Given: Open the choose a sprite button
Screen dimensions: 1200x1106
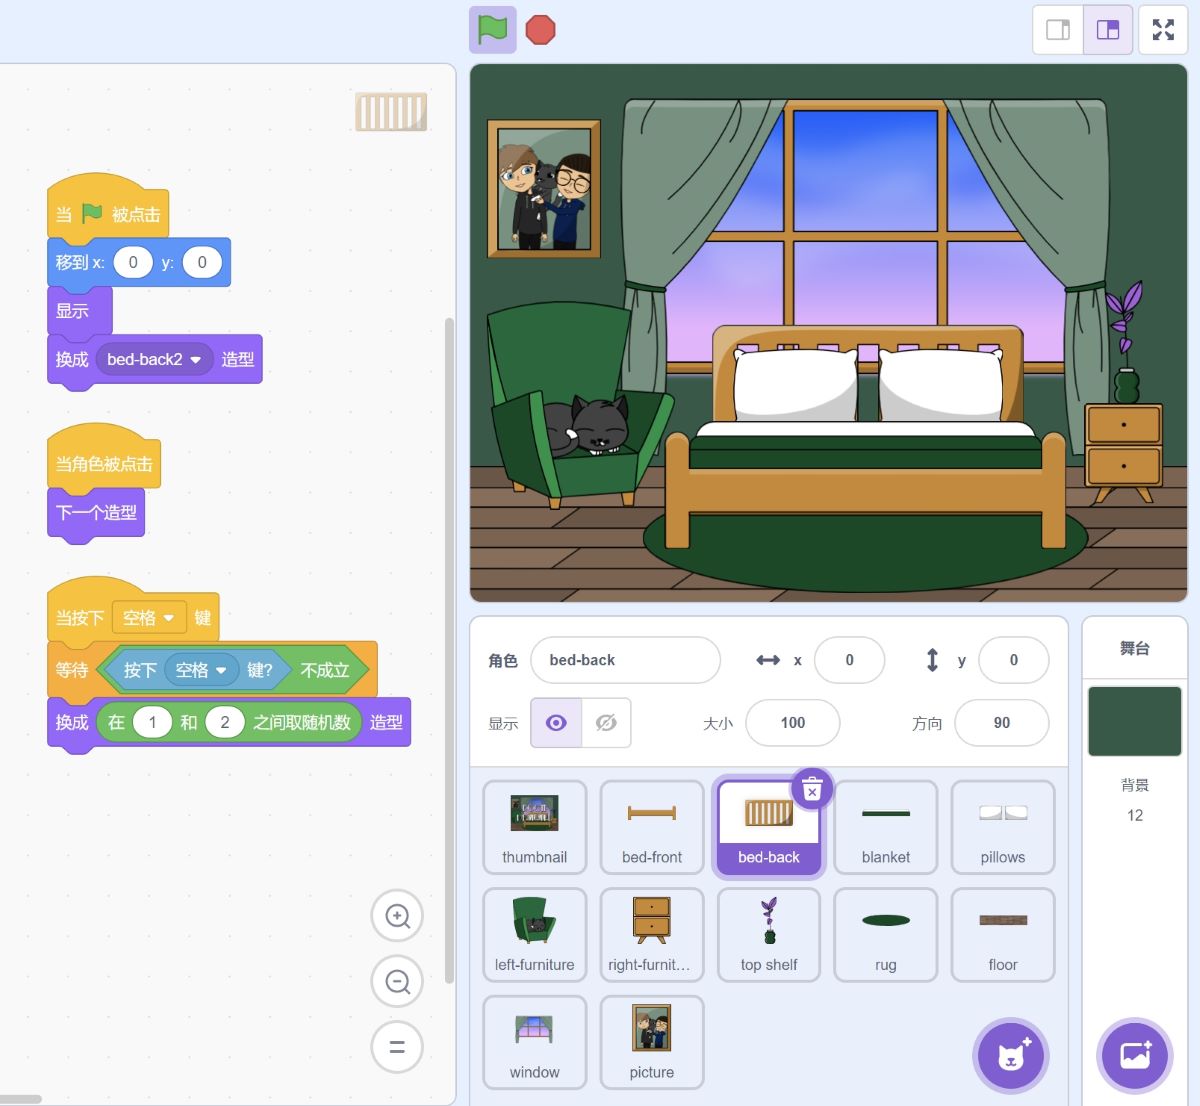Looking at the screenshot, I should pos(1010,1056).
